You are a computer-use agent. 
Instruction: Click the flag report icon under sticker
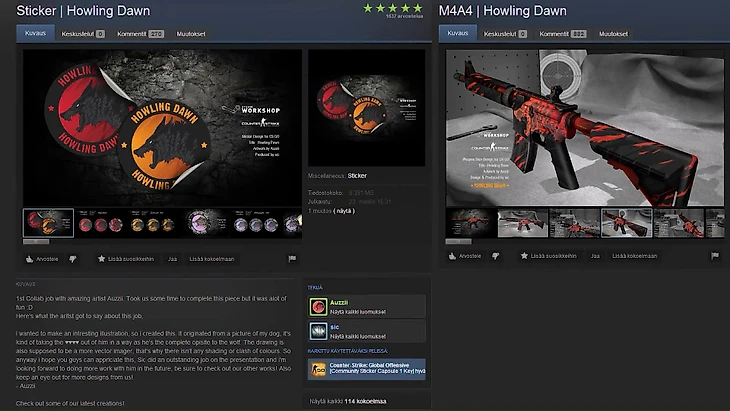click(292, 259)
